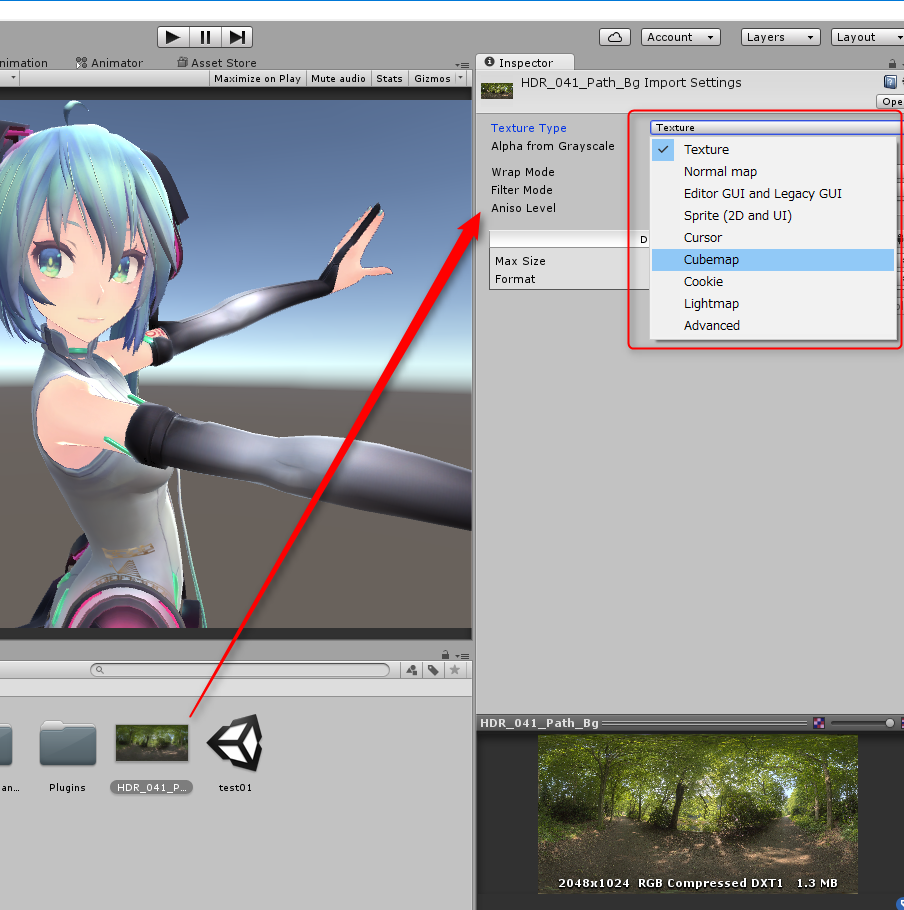Choose Cookie texture type
904x910 pixels.
pyautogui.click(x=773, y=281)
